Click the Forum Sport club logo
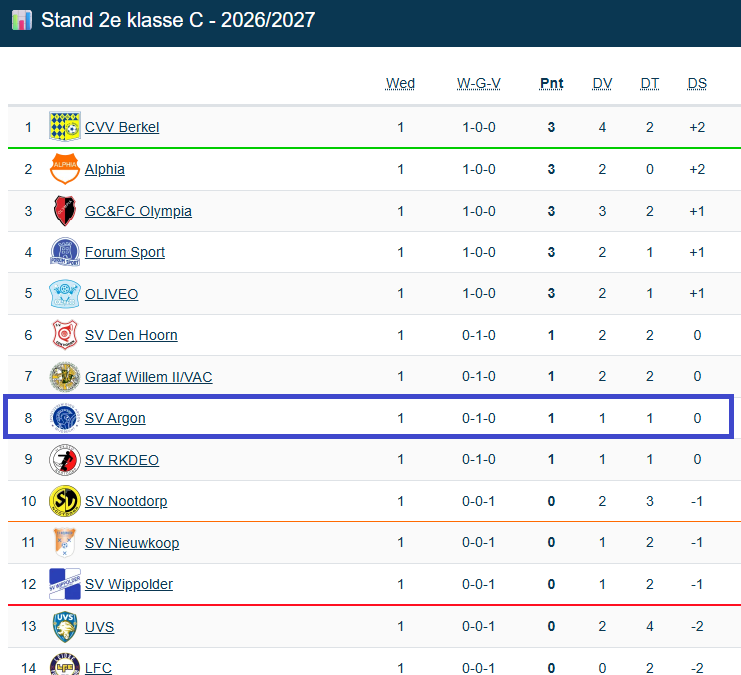This screenshot has height=675, width=741. pos(65,252)
